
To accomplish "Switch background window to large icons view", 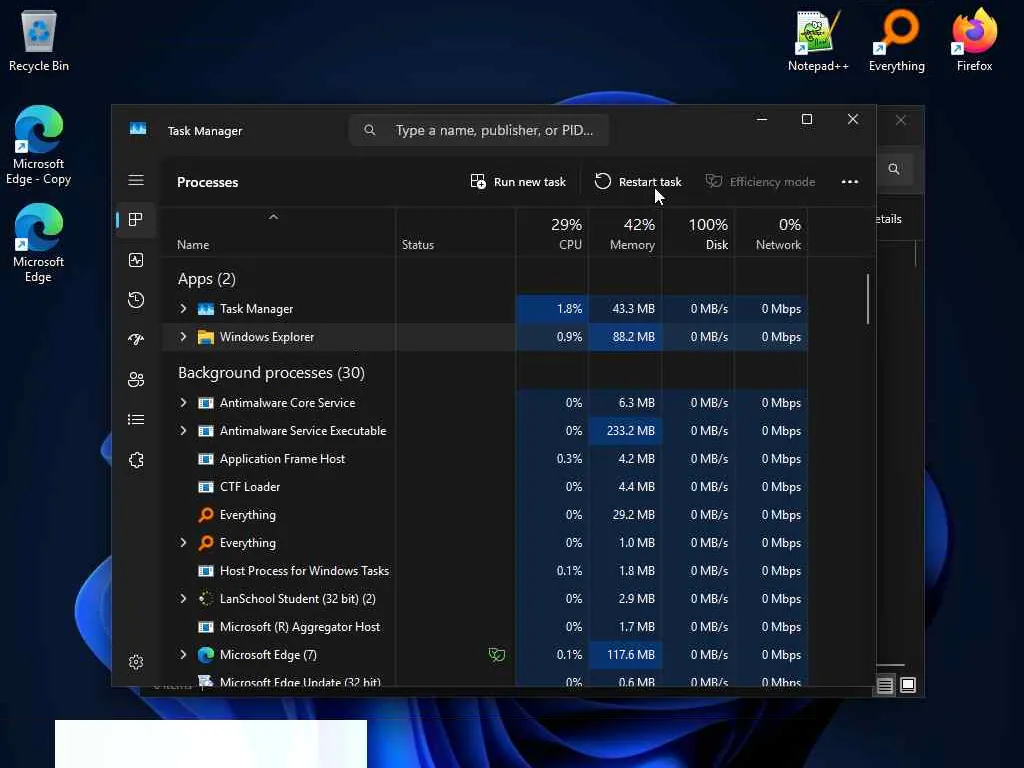I will tap(908, 685).
